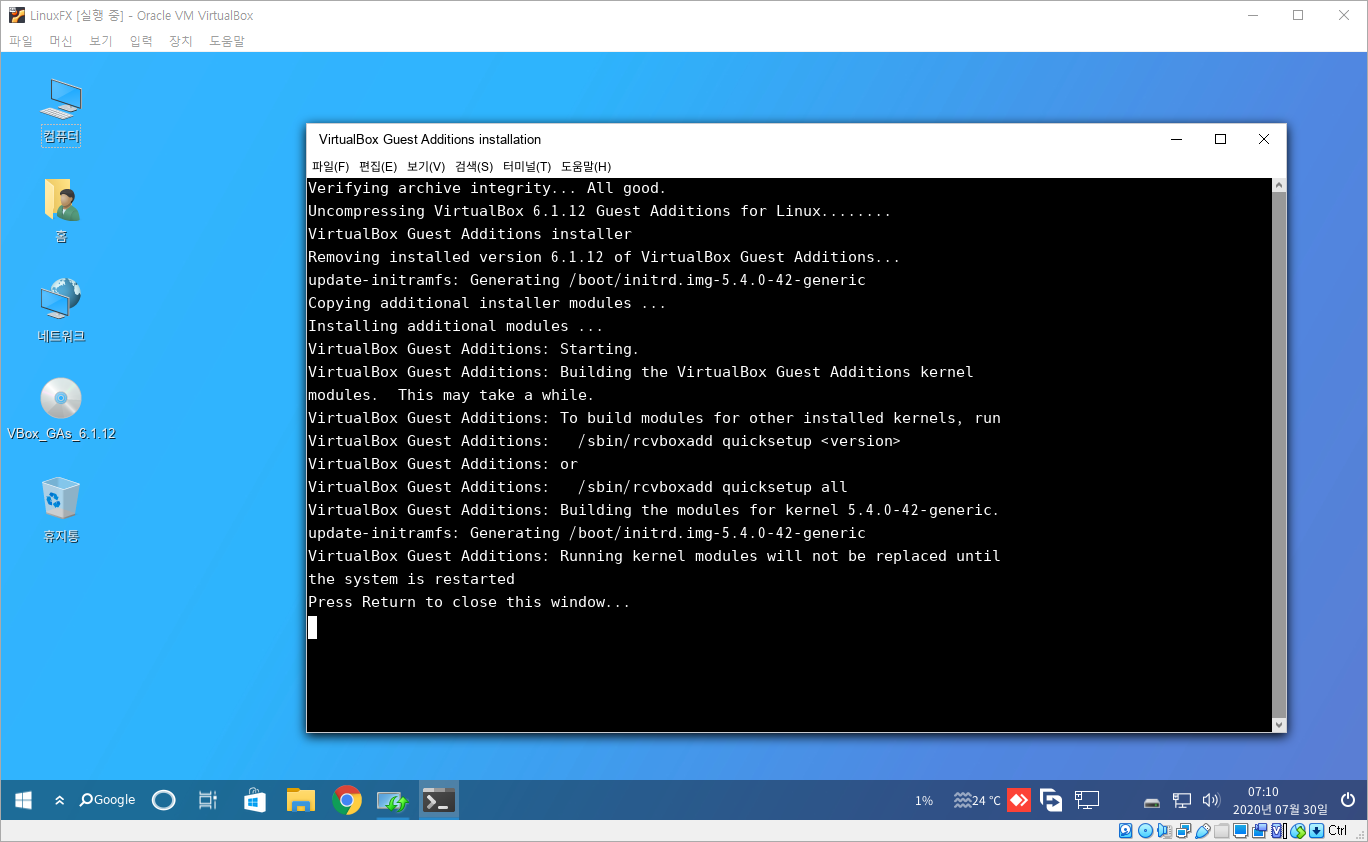Open the Cortana-style circle assistant icon
This screenshot has width=1368, height=842.
(x=163, y=800)
